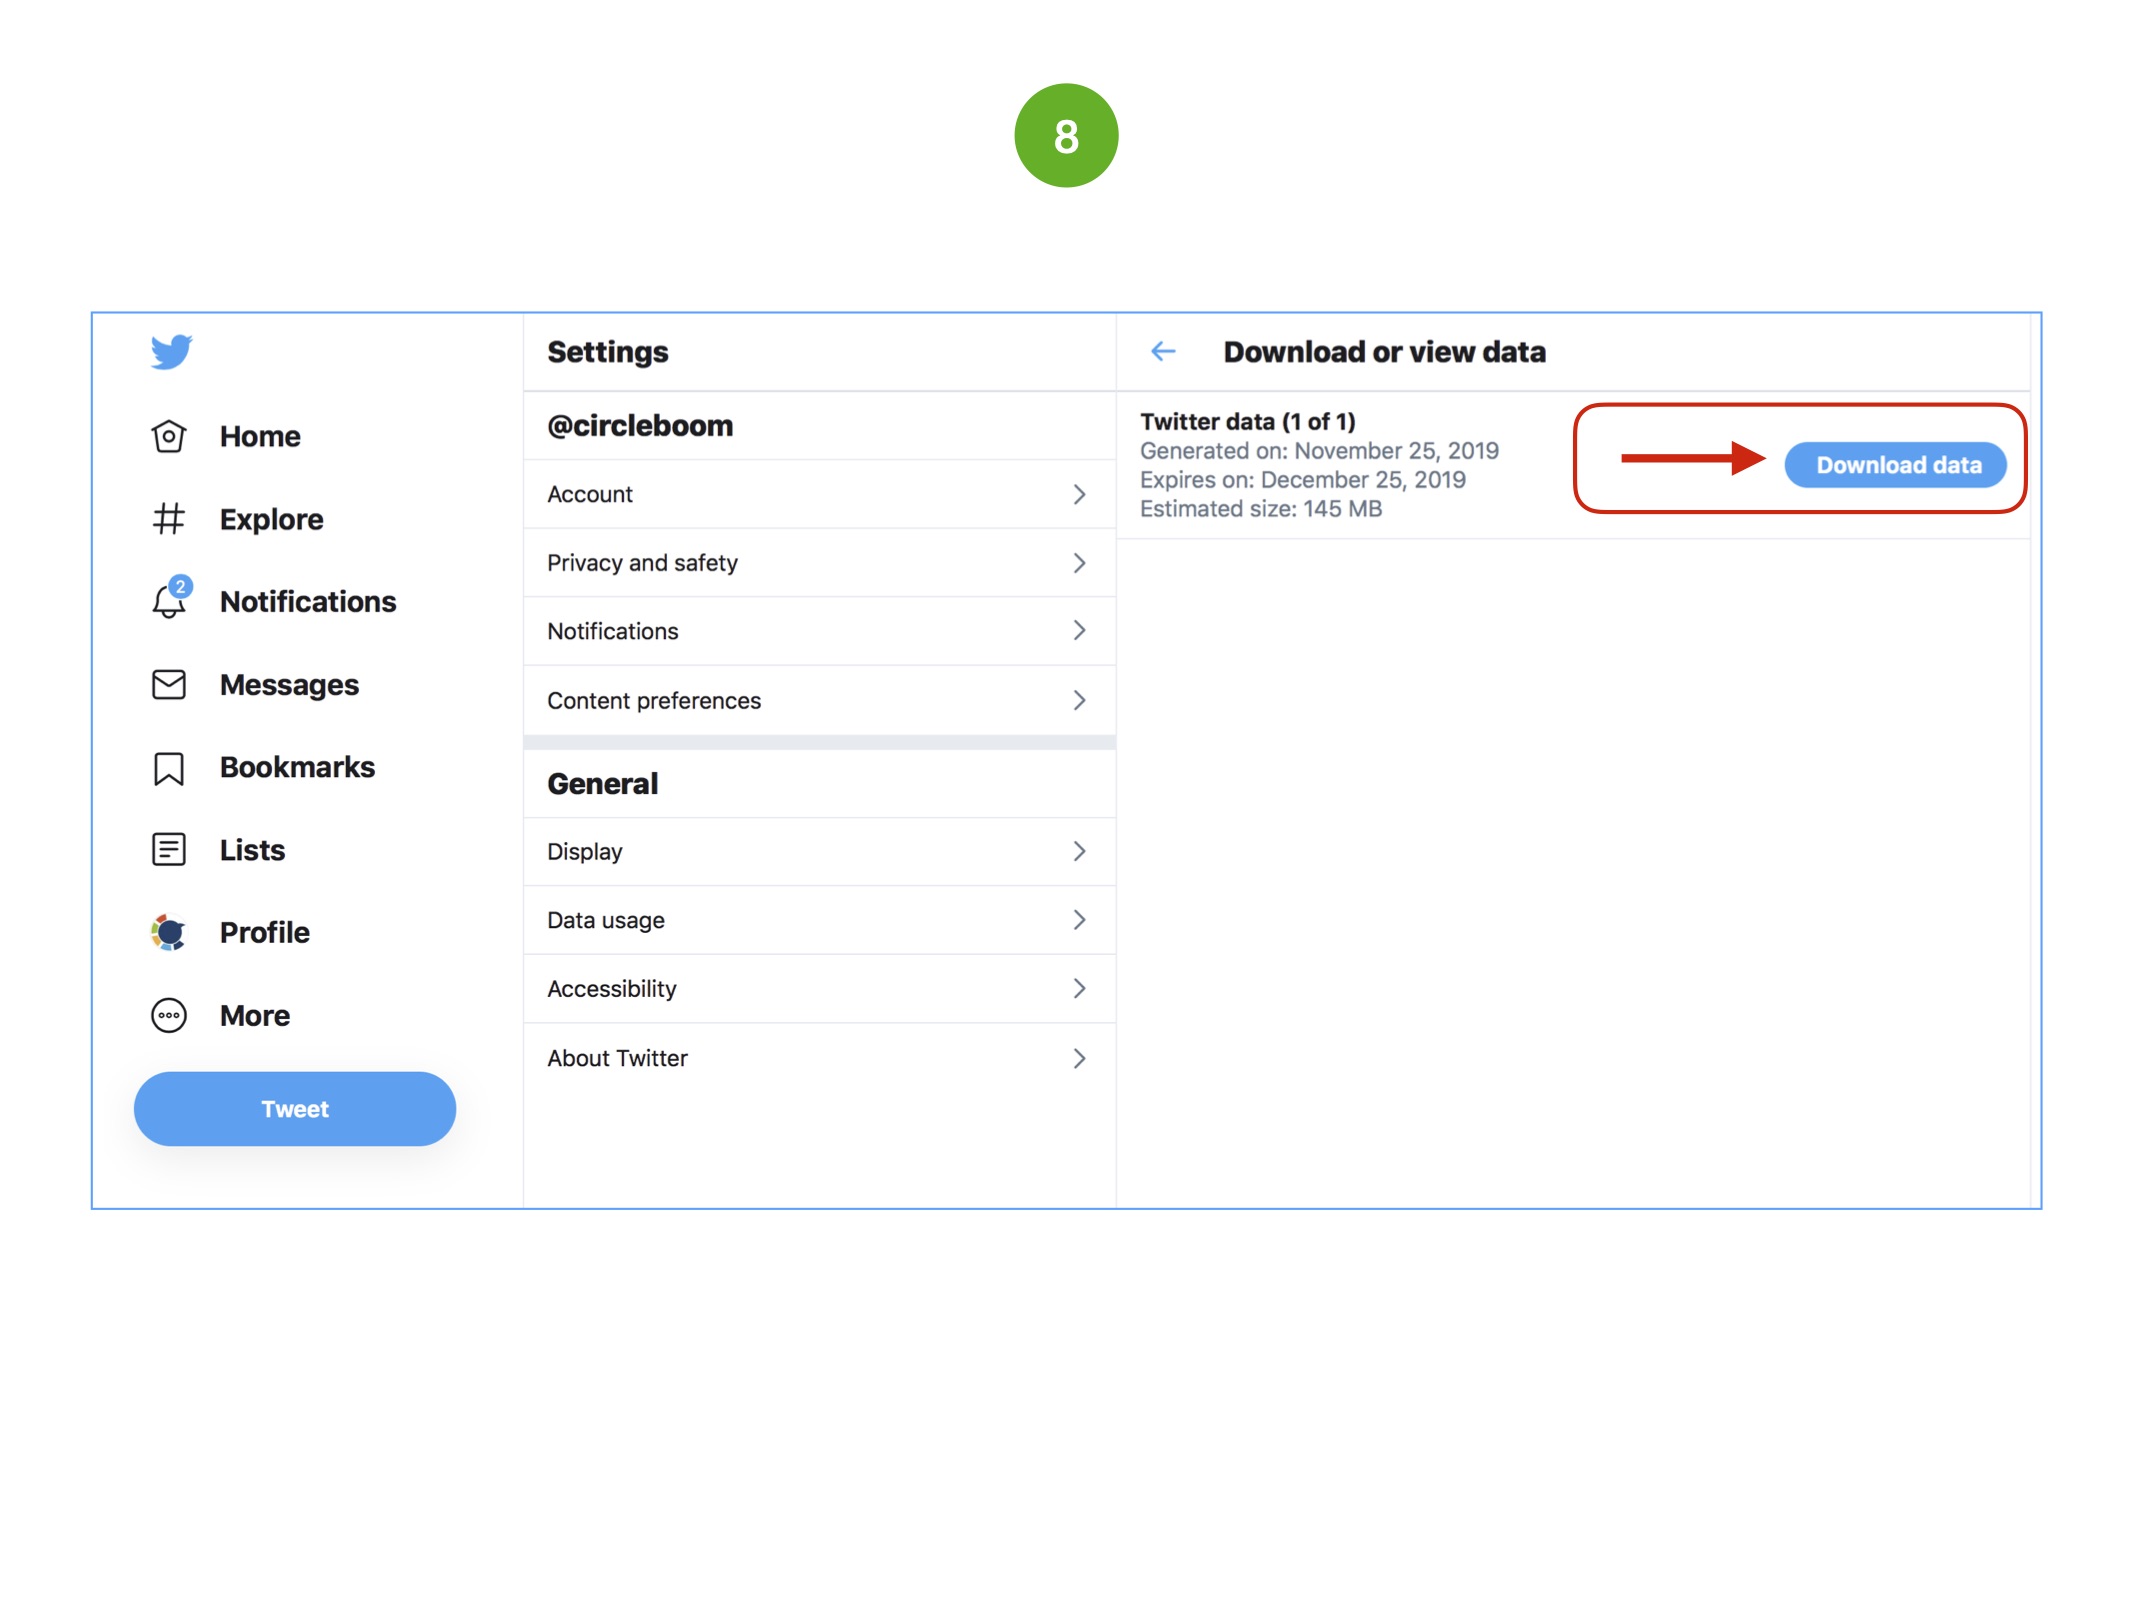This screenshot has width=2133, height=1600.
Task: Click the Bookmarks ribbon icon
Action: (x=169, y=768)
